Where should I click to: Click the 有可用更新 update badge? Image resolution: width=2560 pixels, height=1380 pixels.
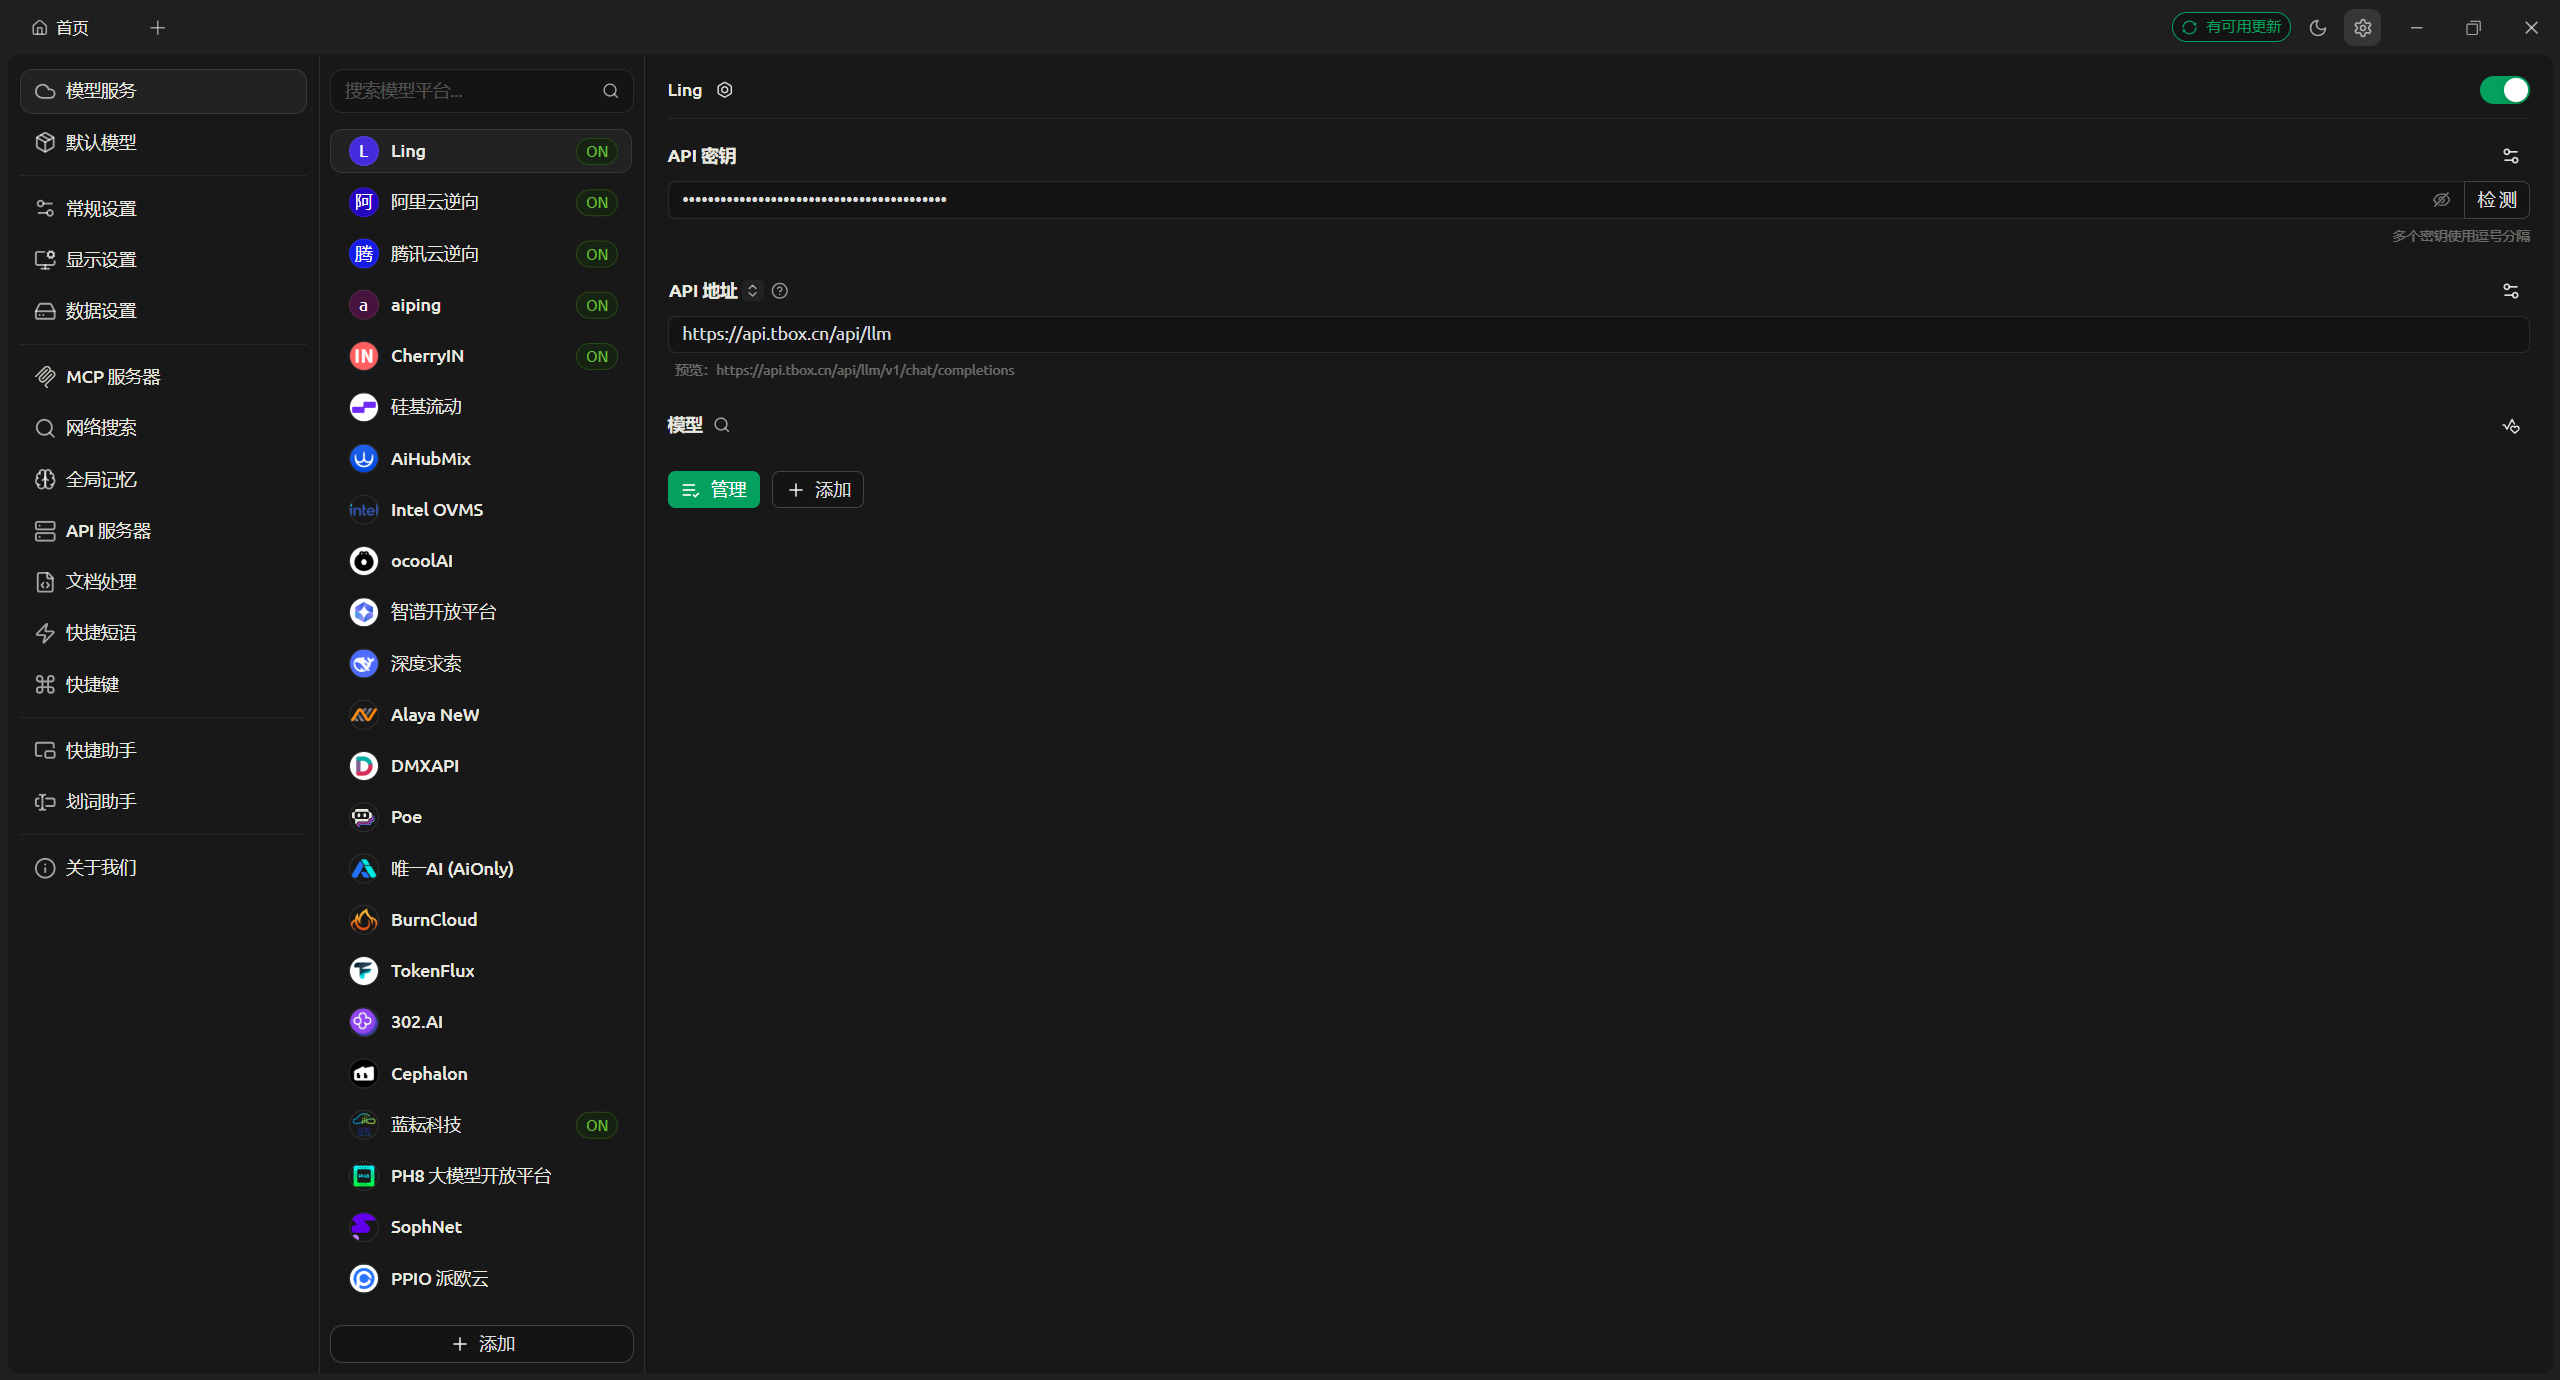tap(2231, 27)
